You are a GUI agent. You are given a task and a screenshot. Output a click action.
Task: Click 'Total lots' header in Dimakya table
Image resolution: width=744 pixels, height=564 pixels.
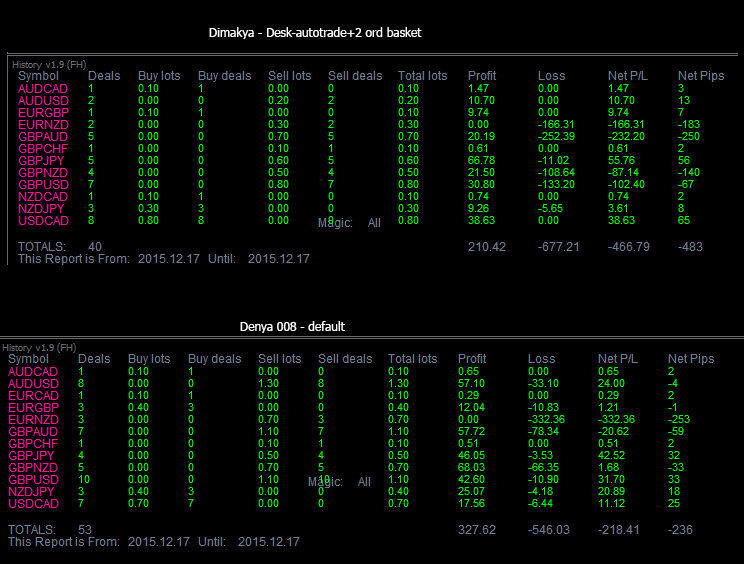point(422,76)
